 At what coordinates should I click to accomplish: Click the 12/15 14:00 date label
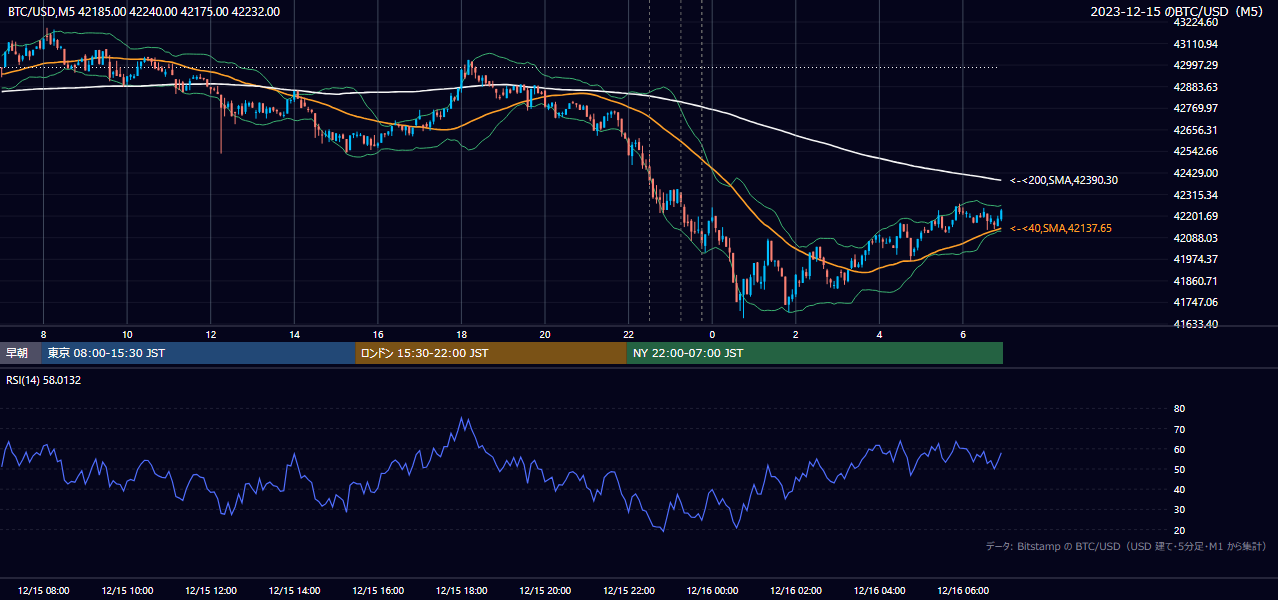point(294,591)
